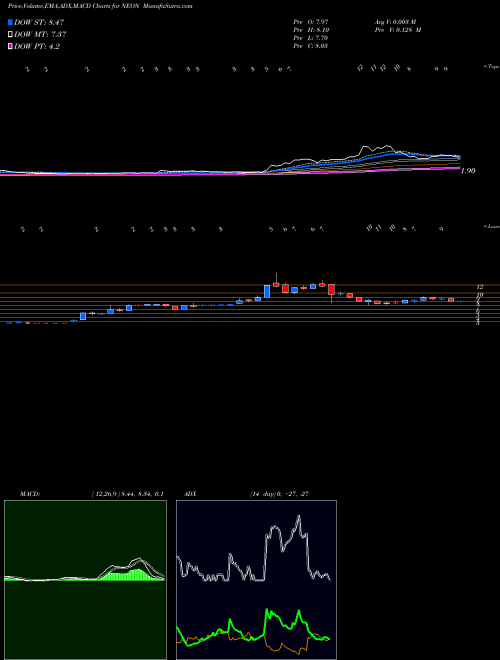Click the 'Pre V: 0.128 M' volume text
Viewport: 500px width, 660px height.
[397, 30]
